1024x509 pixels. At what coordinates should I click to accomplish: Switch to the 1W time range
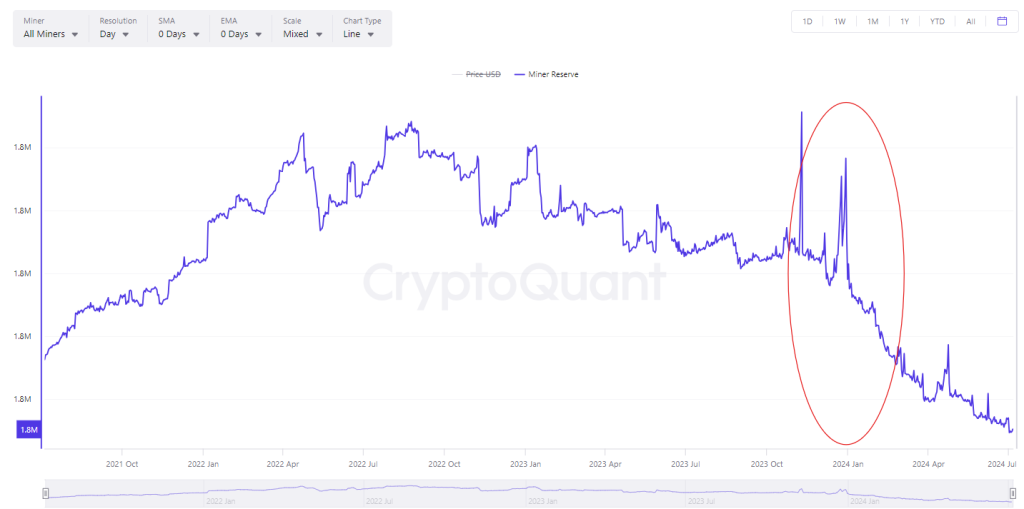point(840,21)
